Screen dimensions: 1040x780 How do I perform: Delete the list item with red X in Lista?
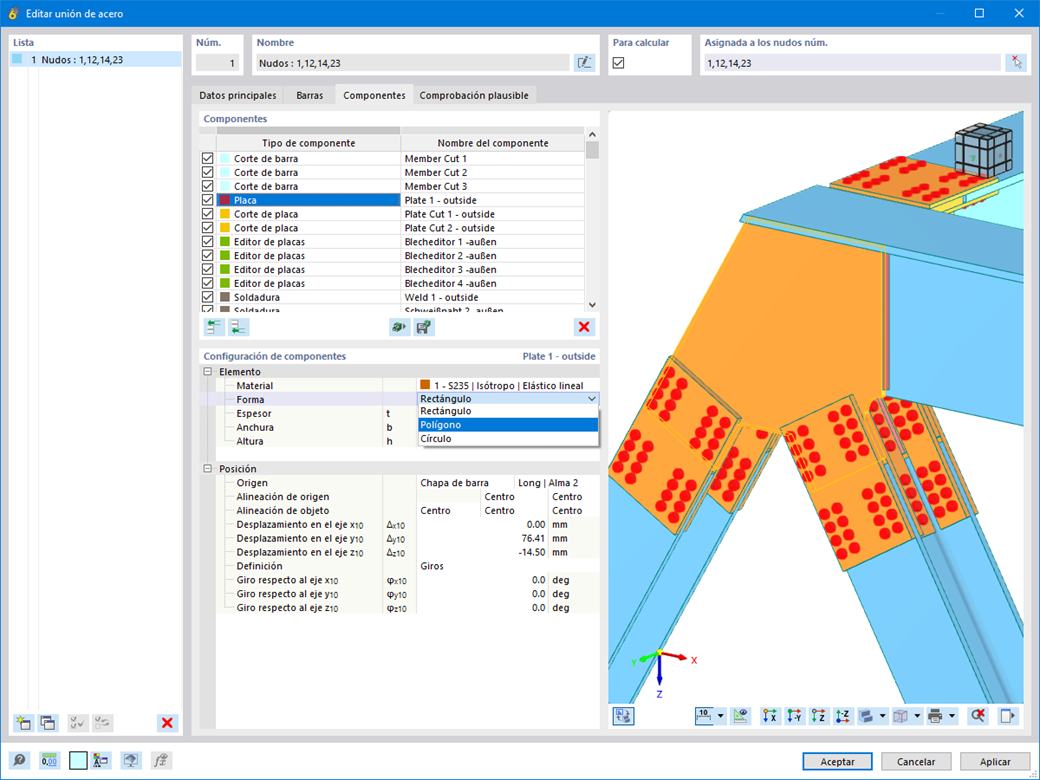168,723
